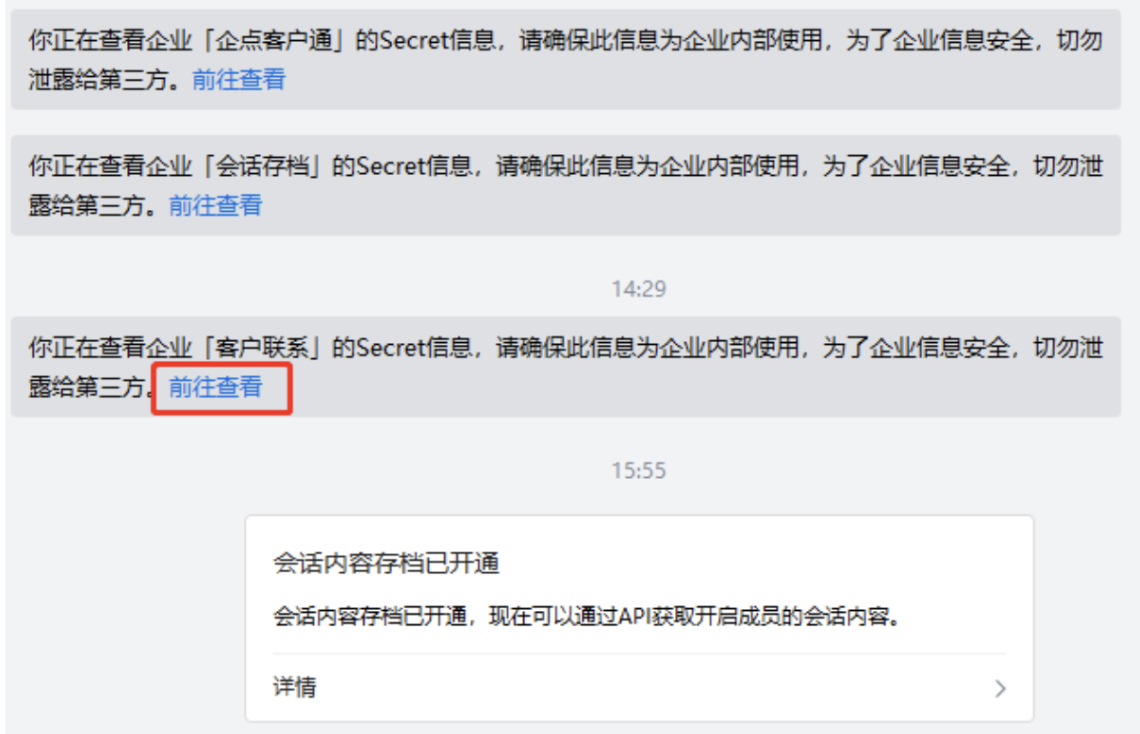Viewport: 1140px width, 734px height.
Task: Click 你正在查看企业 at the start of the first message
Action: click(111, 40)
